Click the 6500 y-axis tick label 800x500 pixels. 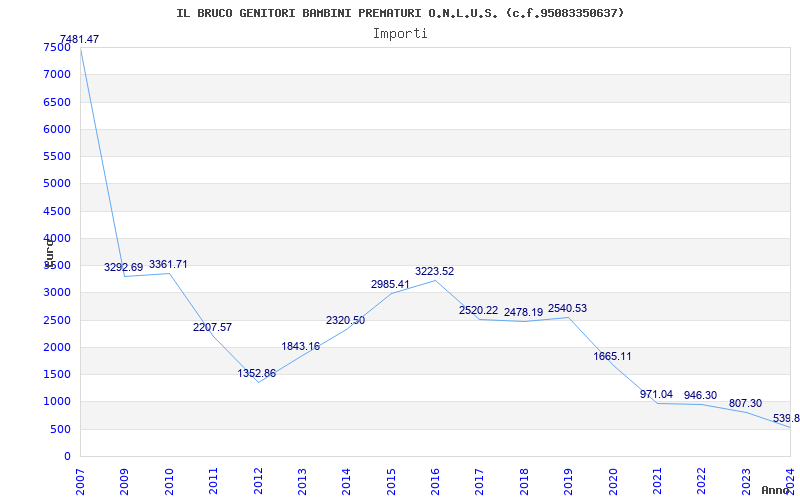point(57,102)
